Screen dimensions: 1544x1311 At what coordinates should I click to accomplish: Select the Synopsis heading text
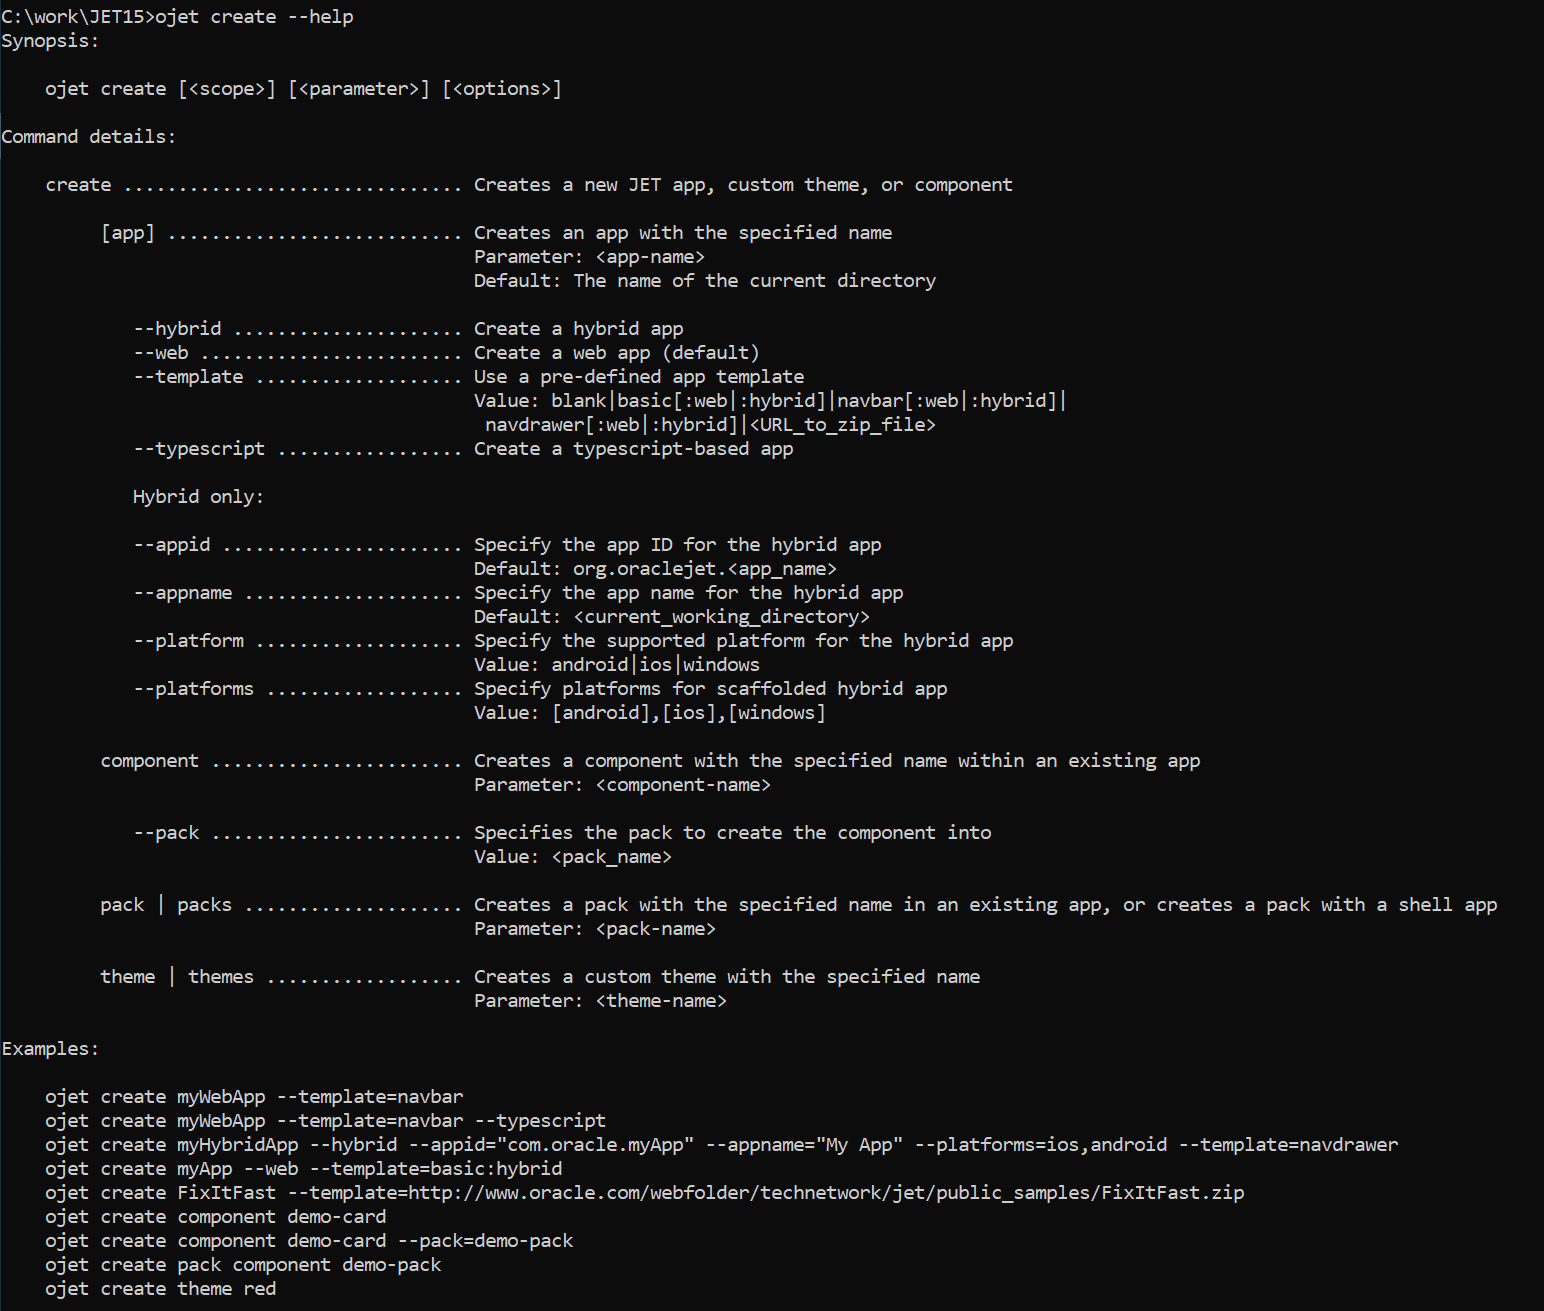48,40
